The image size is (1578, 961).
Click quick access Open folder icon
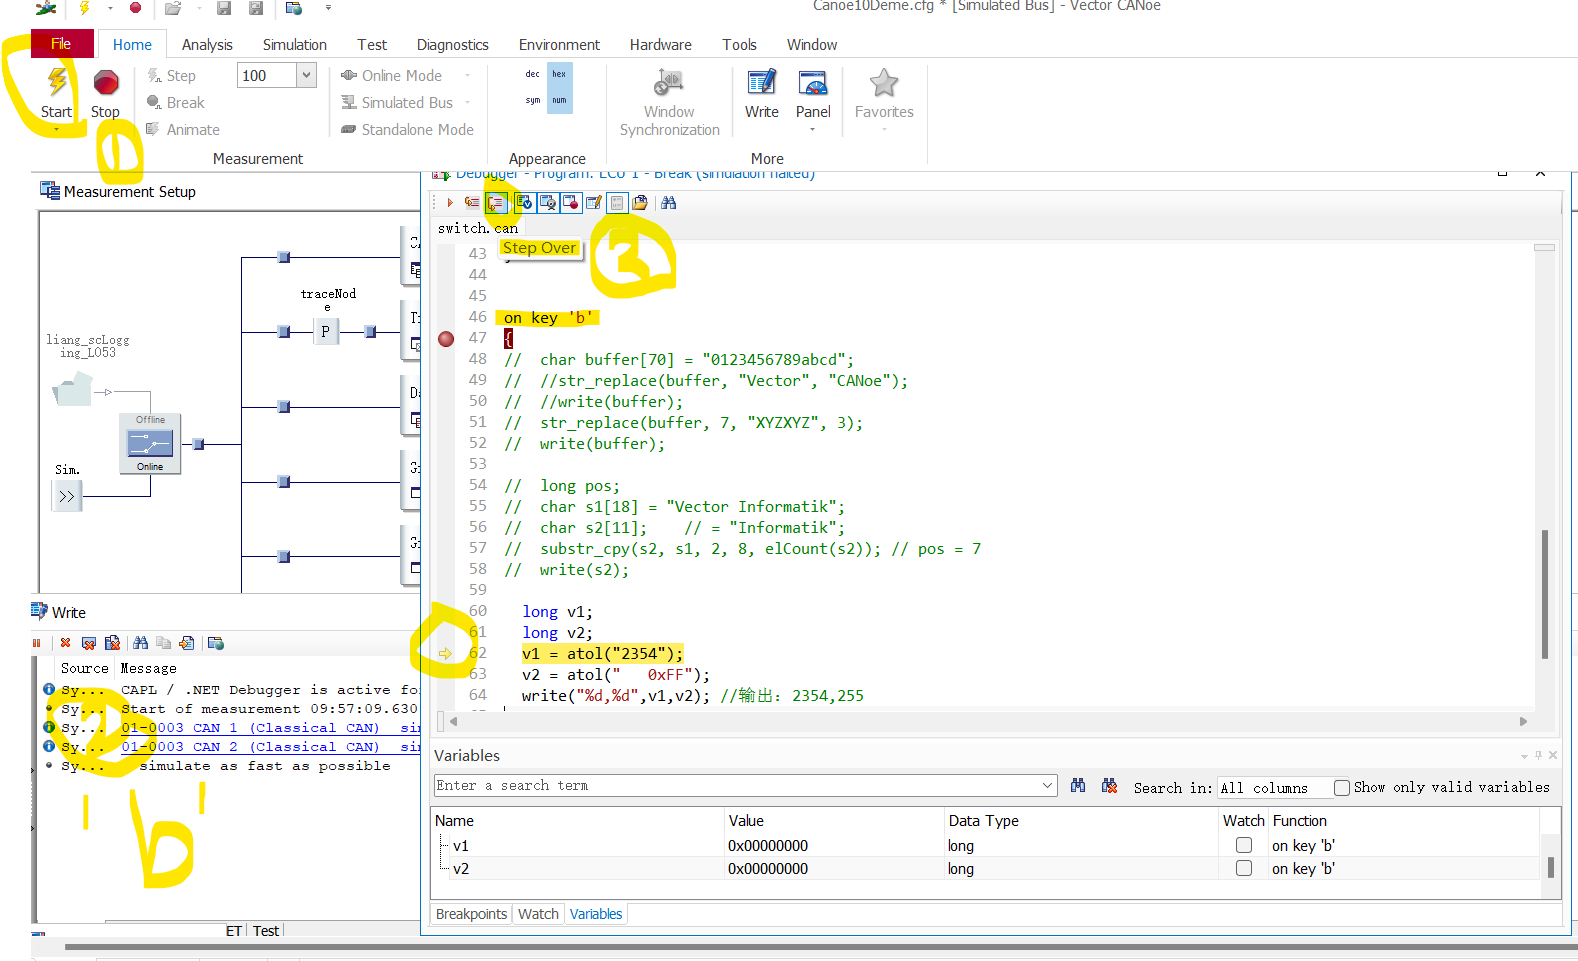(173, 8)
